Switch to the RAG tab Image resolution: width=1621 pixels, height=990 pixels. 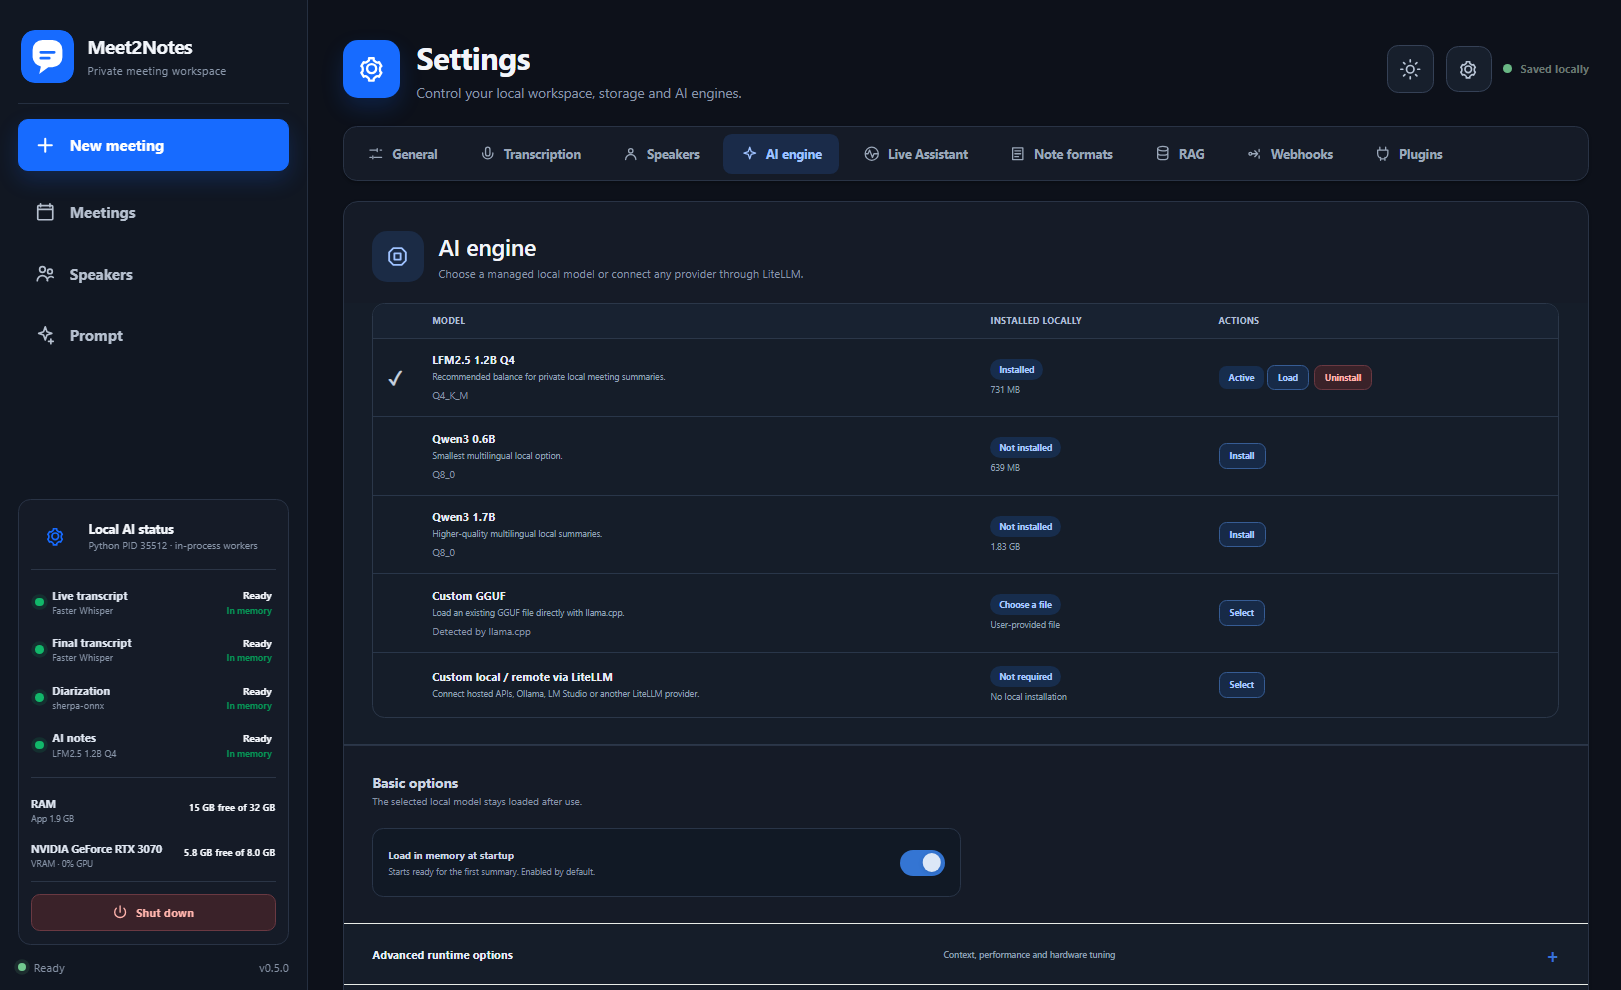(x=1180, y=154)
